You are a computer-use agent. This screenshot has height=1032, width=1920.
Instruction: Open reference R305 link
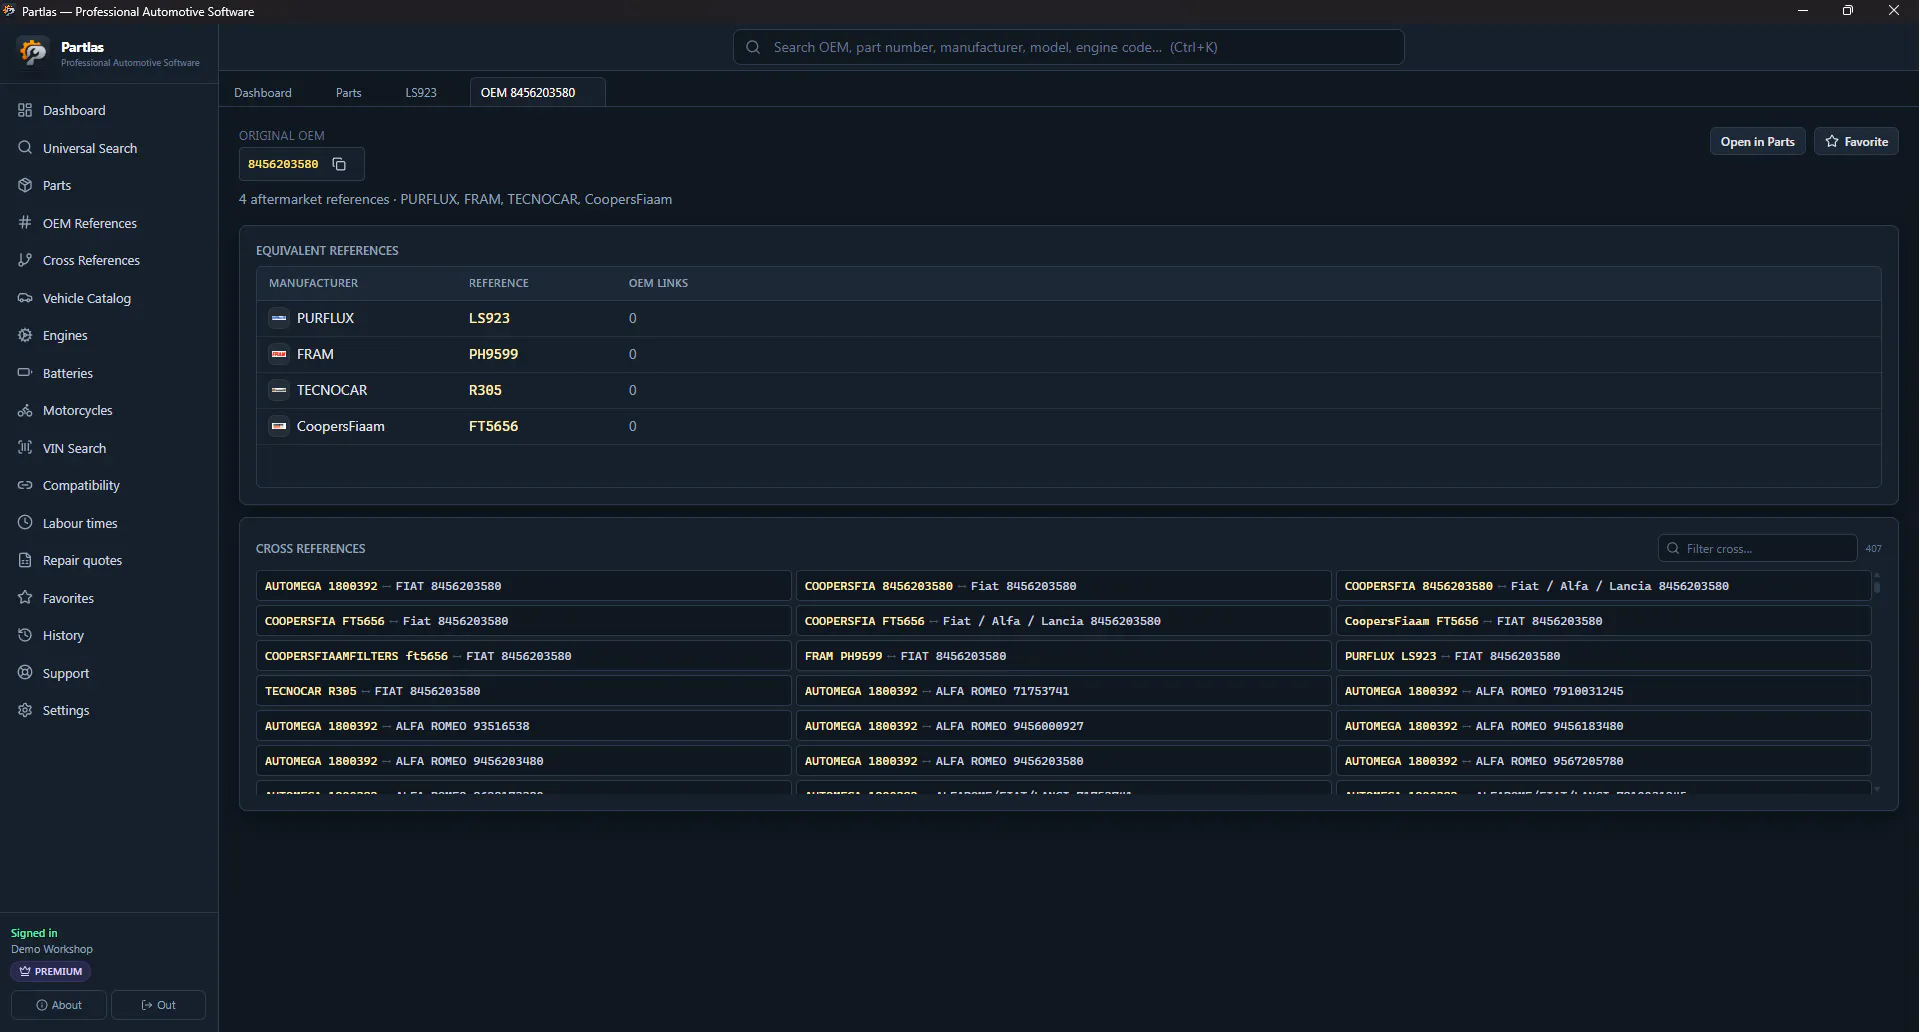tap(485, 390)
